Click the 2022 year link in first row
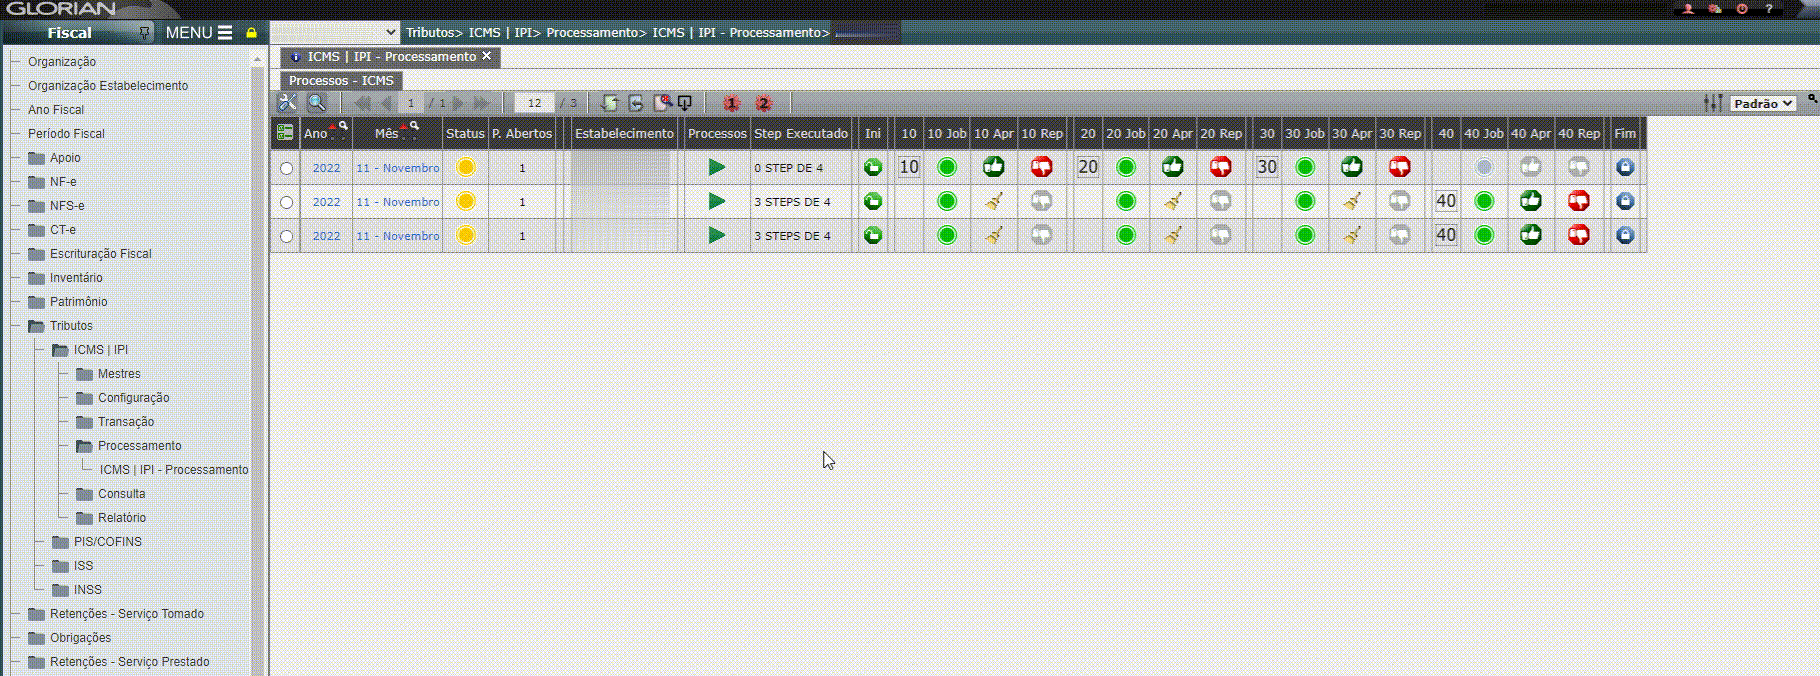This screenshot has height=676, width=1820. pos(326,168)
